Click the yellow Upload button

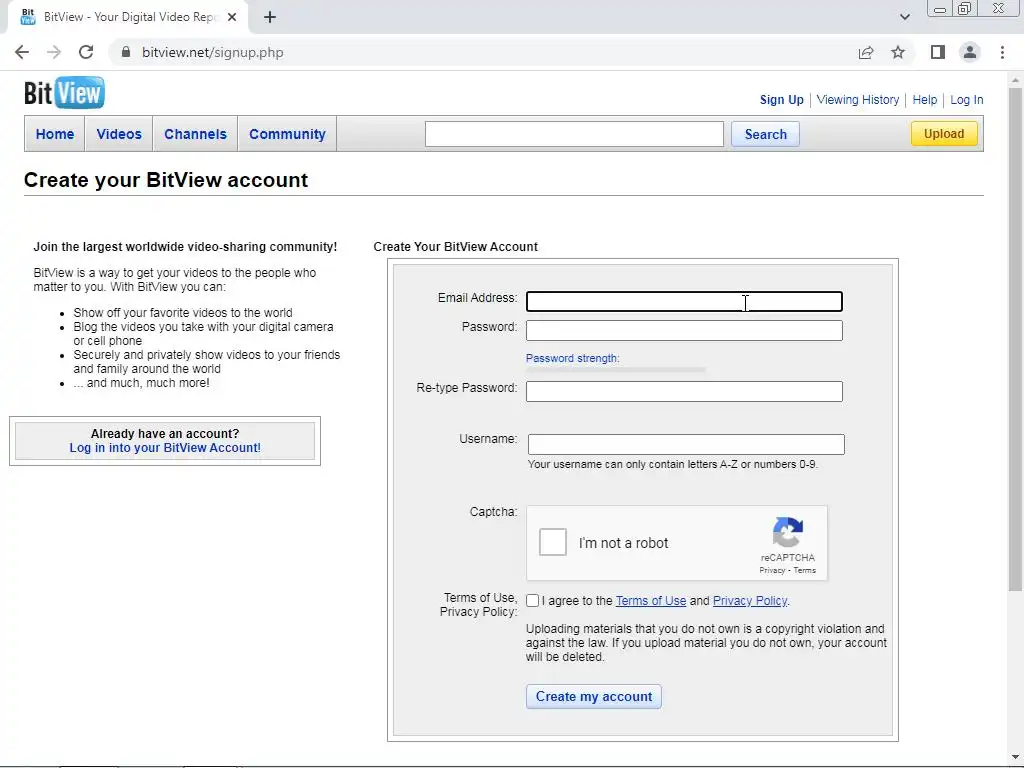pos(944,133)
